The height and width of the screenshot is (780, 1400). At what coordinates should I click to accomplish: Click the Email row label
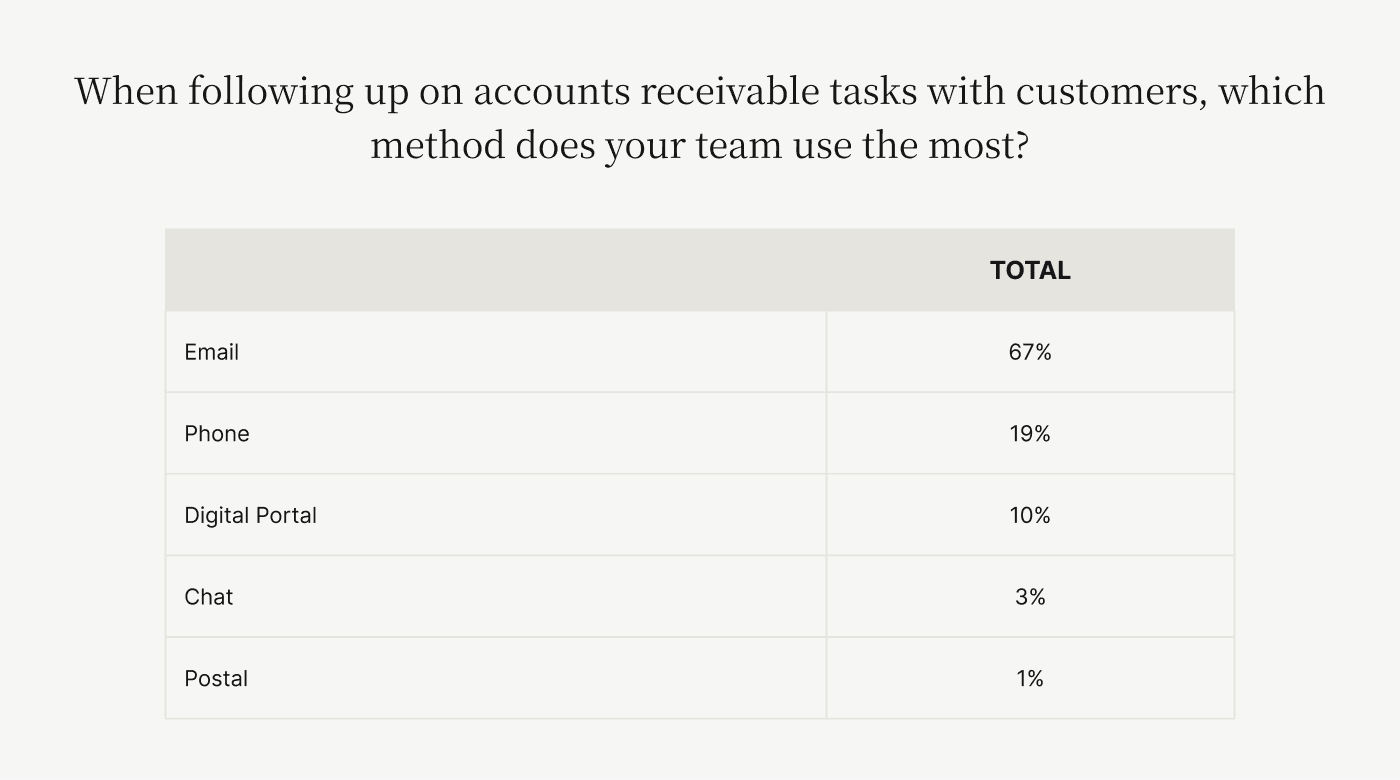click(x=212, y=352)
